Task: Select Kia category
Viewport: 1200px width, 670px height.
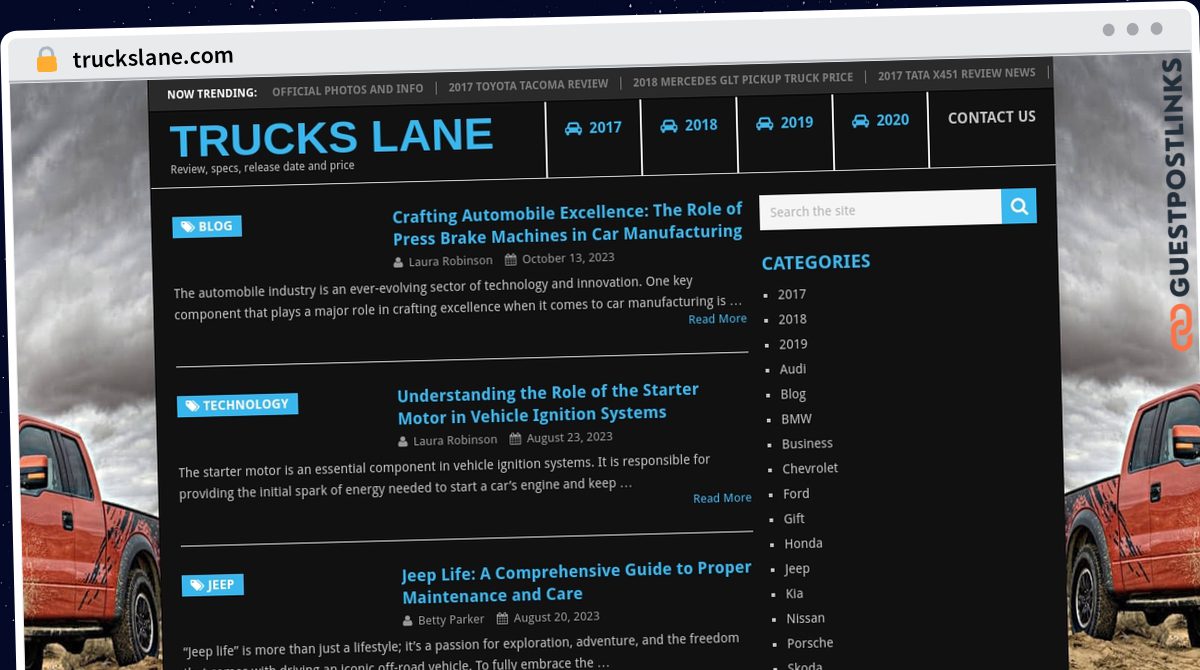Action: 795,593
